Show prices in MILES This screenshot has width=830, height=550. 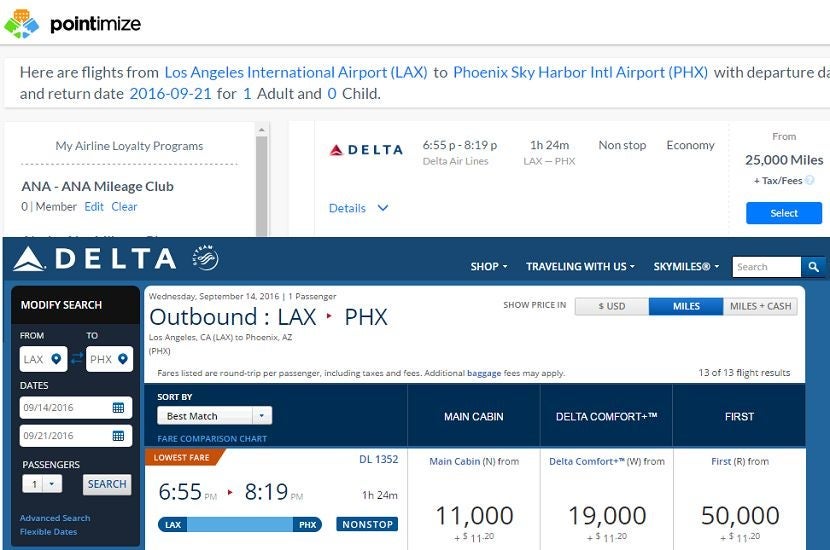[x=685, y=306]
